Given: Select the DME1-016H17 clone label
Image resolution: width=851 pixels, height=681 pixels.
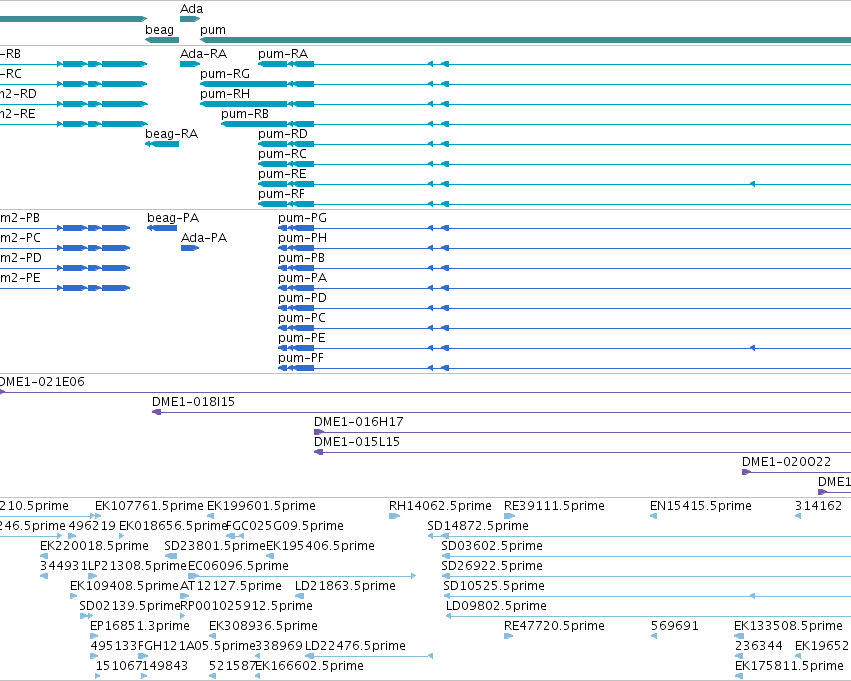Looking at the screenshot, I should 359,422.
